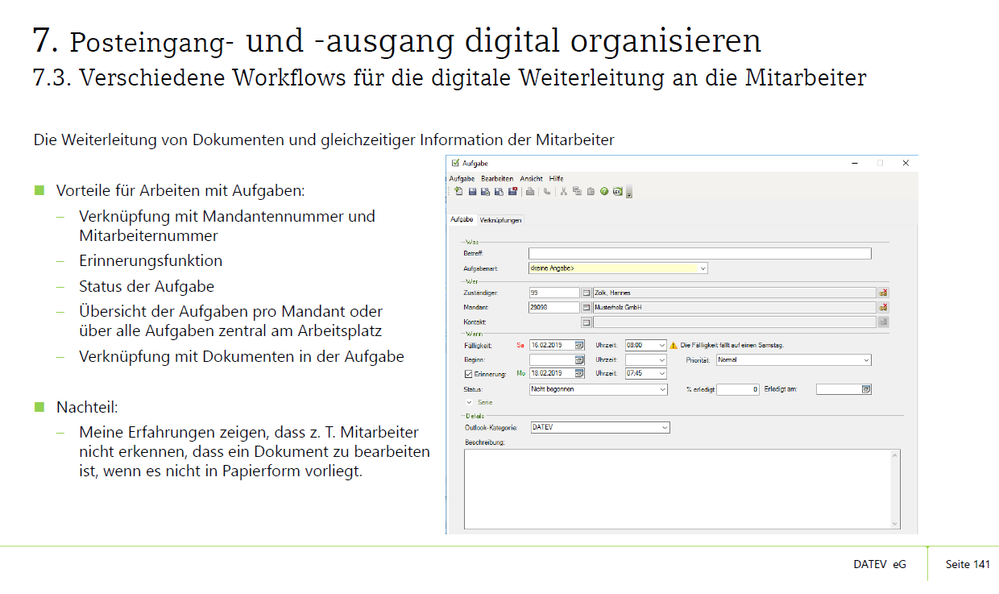Click into the Betreff text field
Viewport: 999px width, 594px height.
click(699, 254)
